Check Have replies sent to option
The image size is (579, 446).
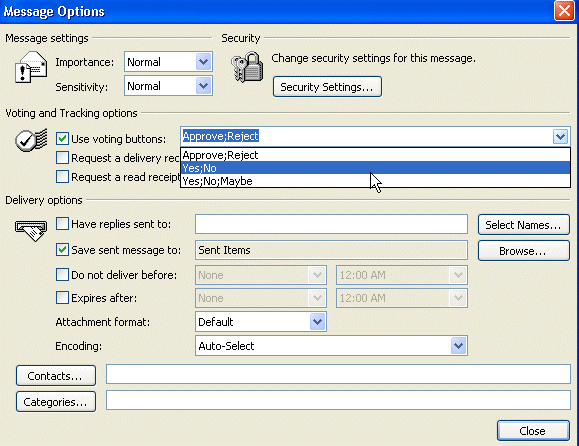click(x=62, y=224)
